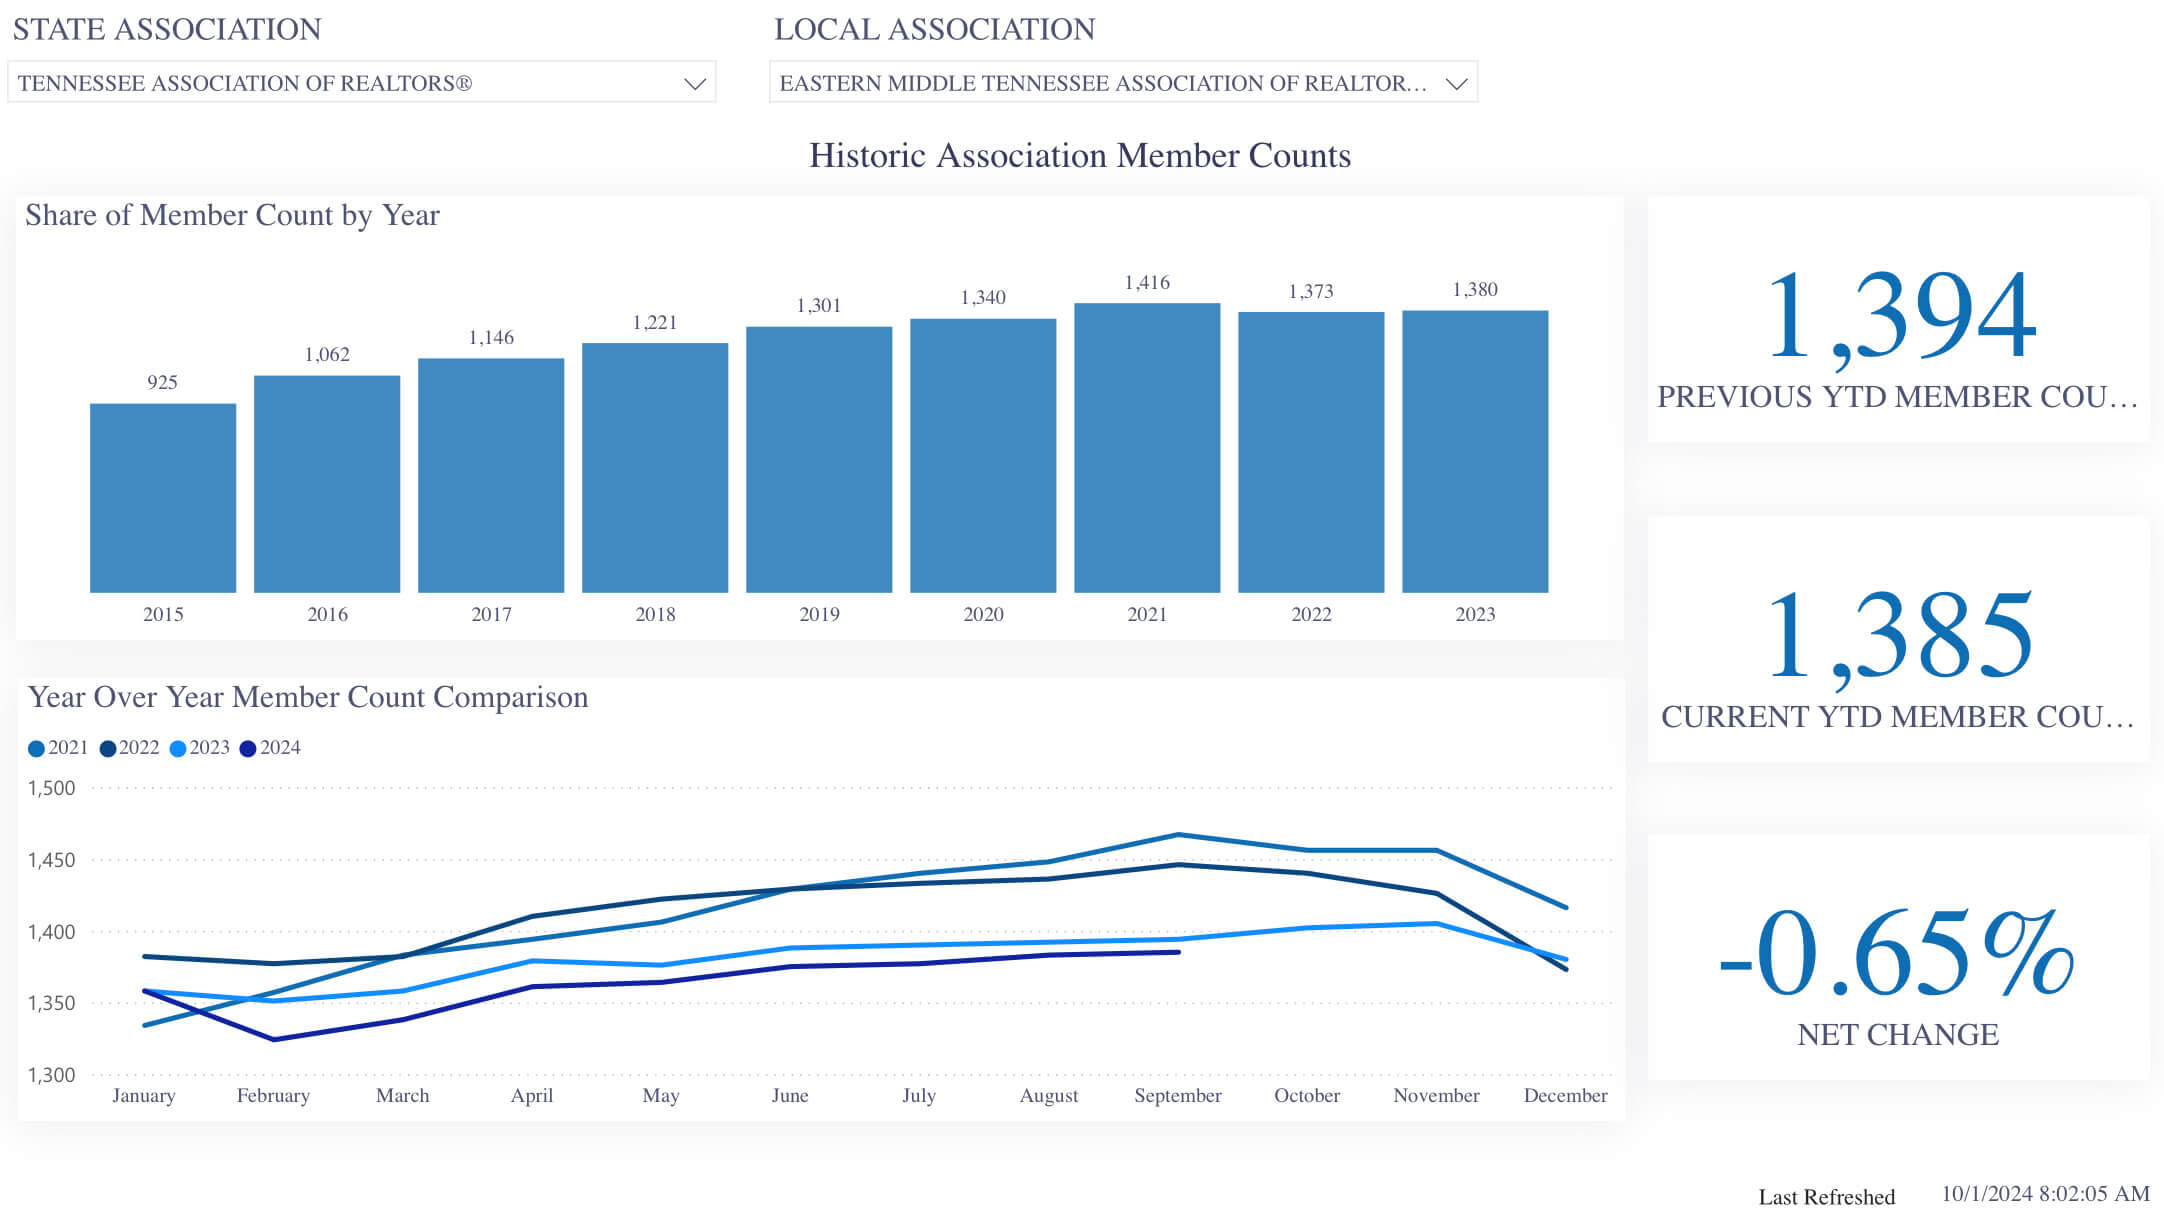Select the 2016 bar showing 1,062
This screenshot has height=1214, width=2164.
click(327, 484)
